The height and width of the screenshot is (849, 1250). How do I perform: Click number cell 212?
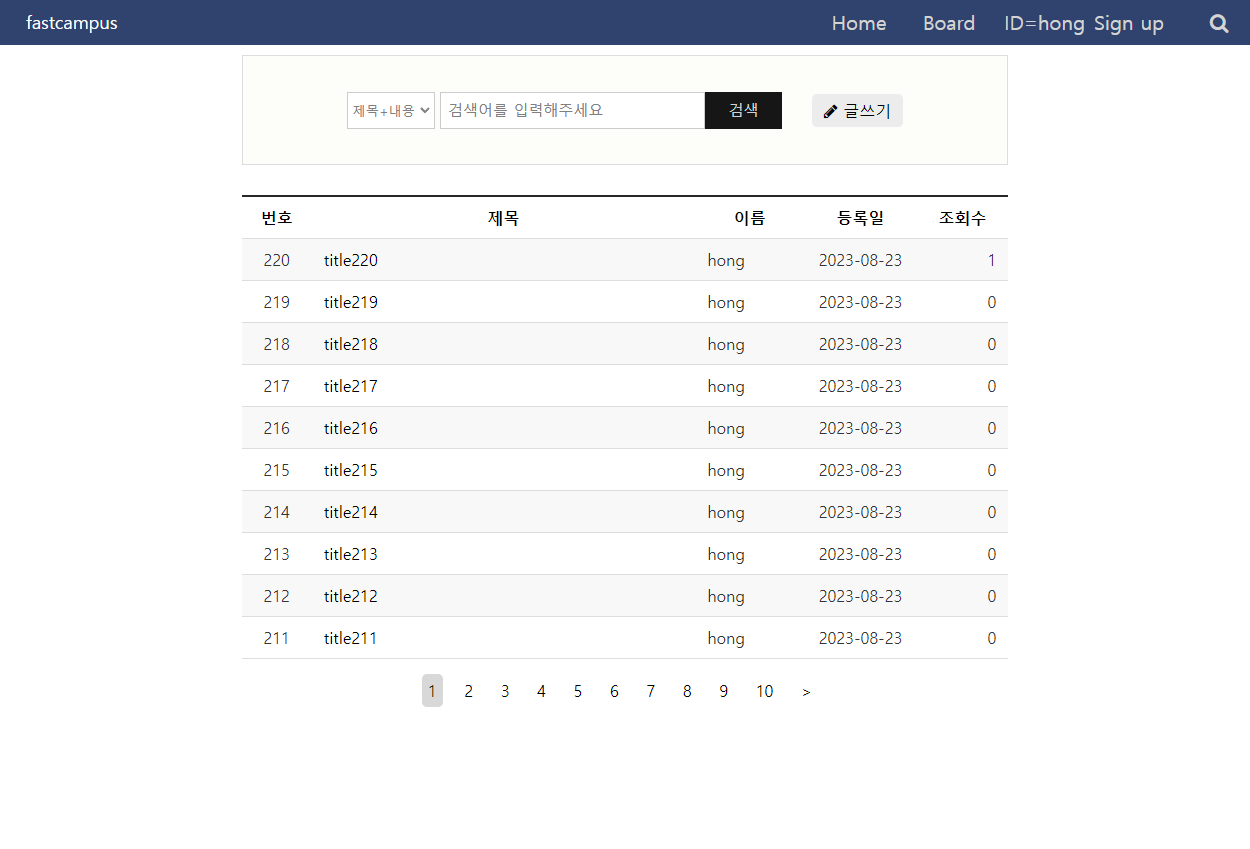click(277, 596)
